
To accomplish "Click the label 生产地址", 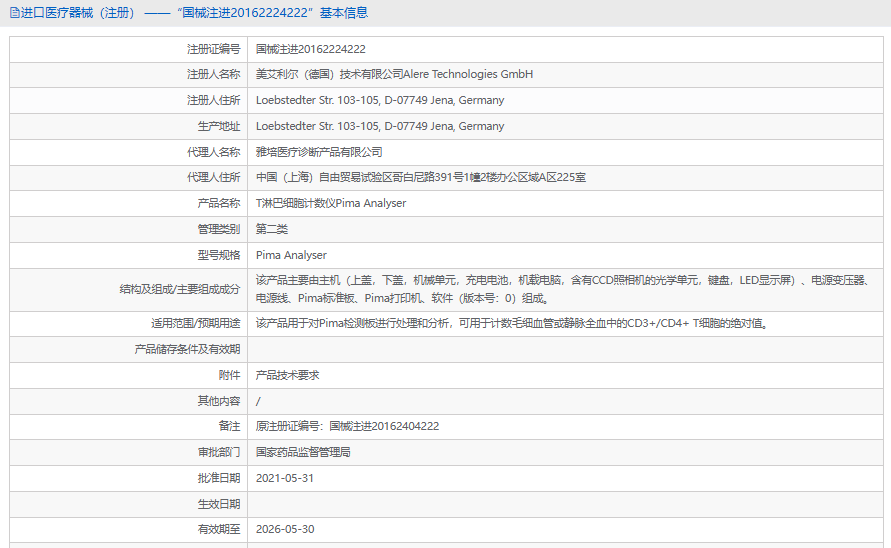I will [219, 126].
